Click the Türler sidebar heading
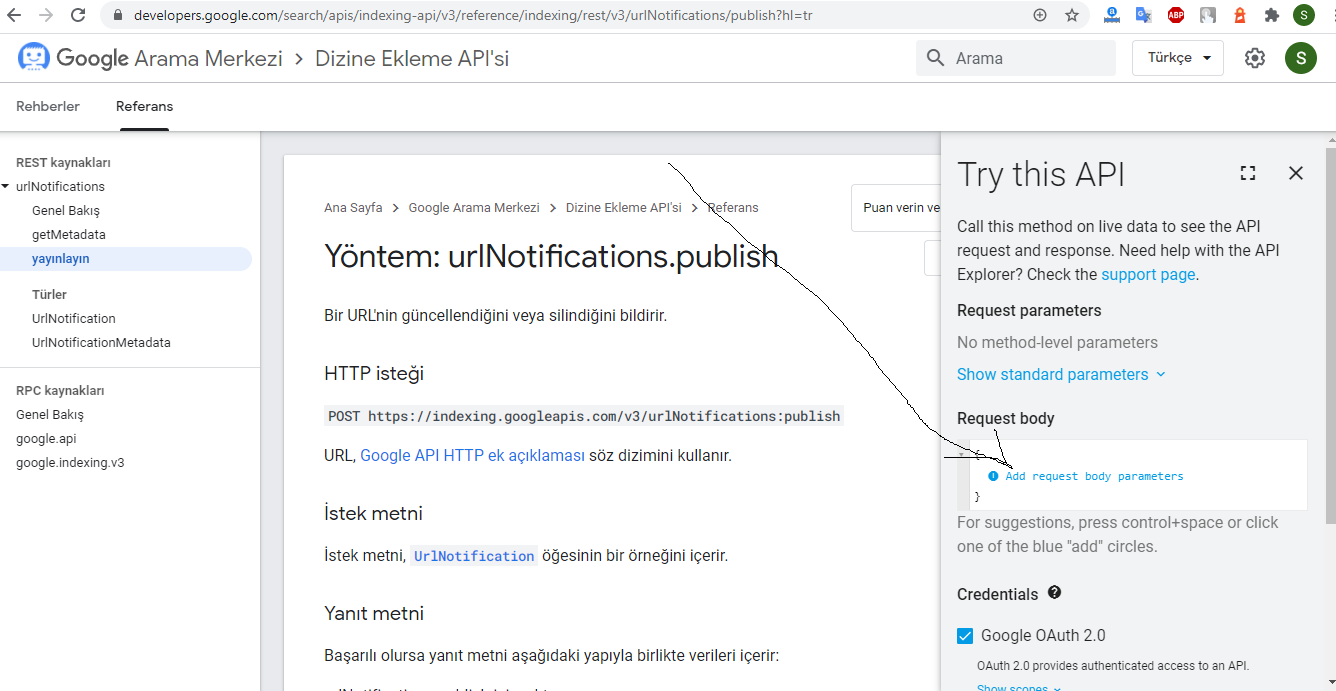 pos(49,295)
